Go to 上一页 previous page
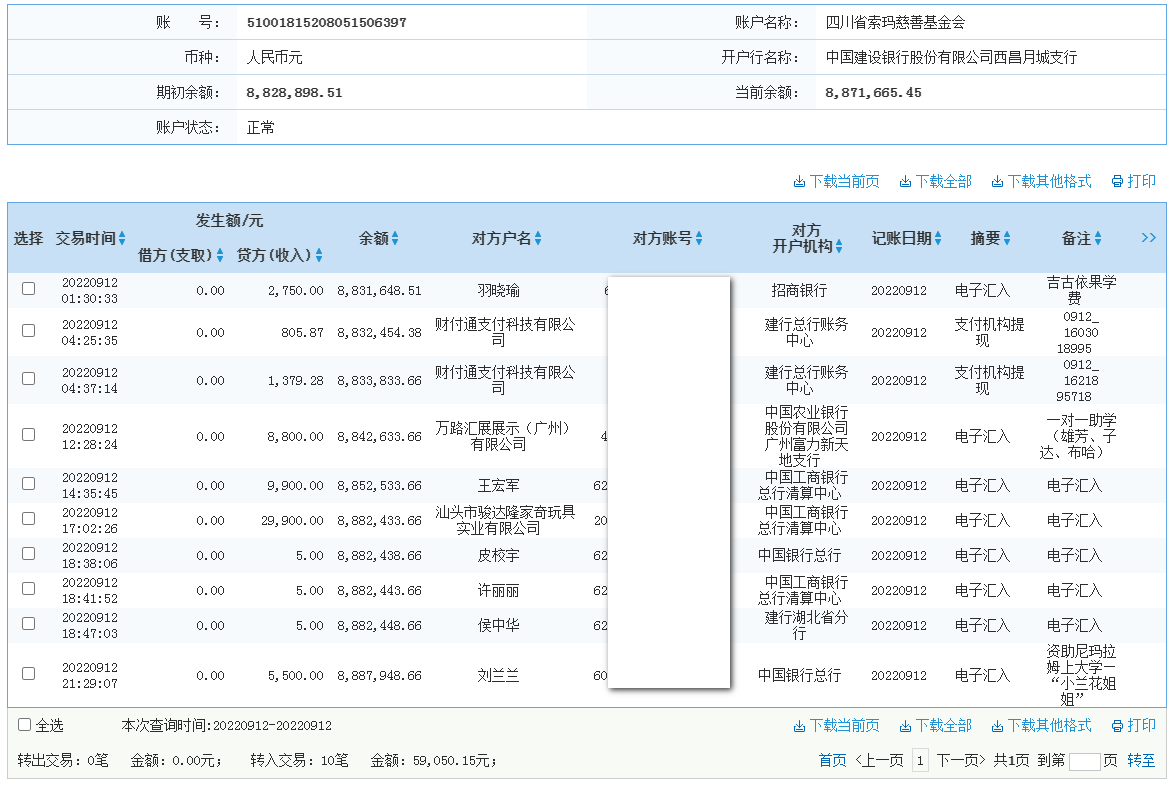The width and height of the screenshot is (1171, 785). point(880,760)
